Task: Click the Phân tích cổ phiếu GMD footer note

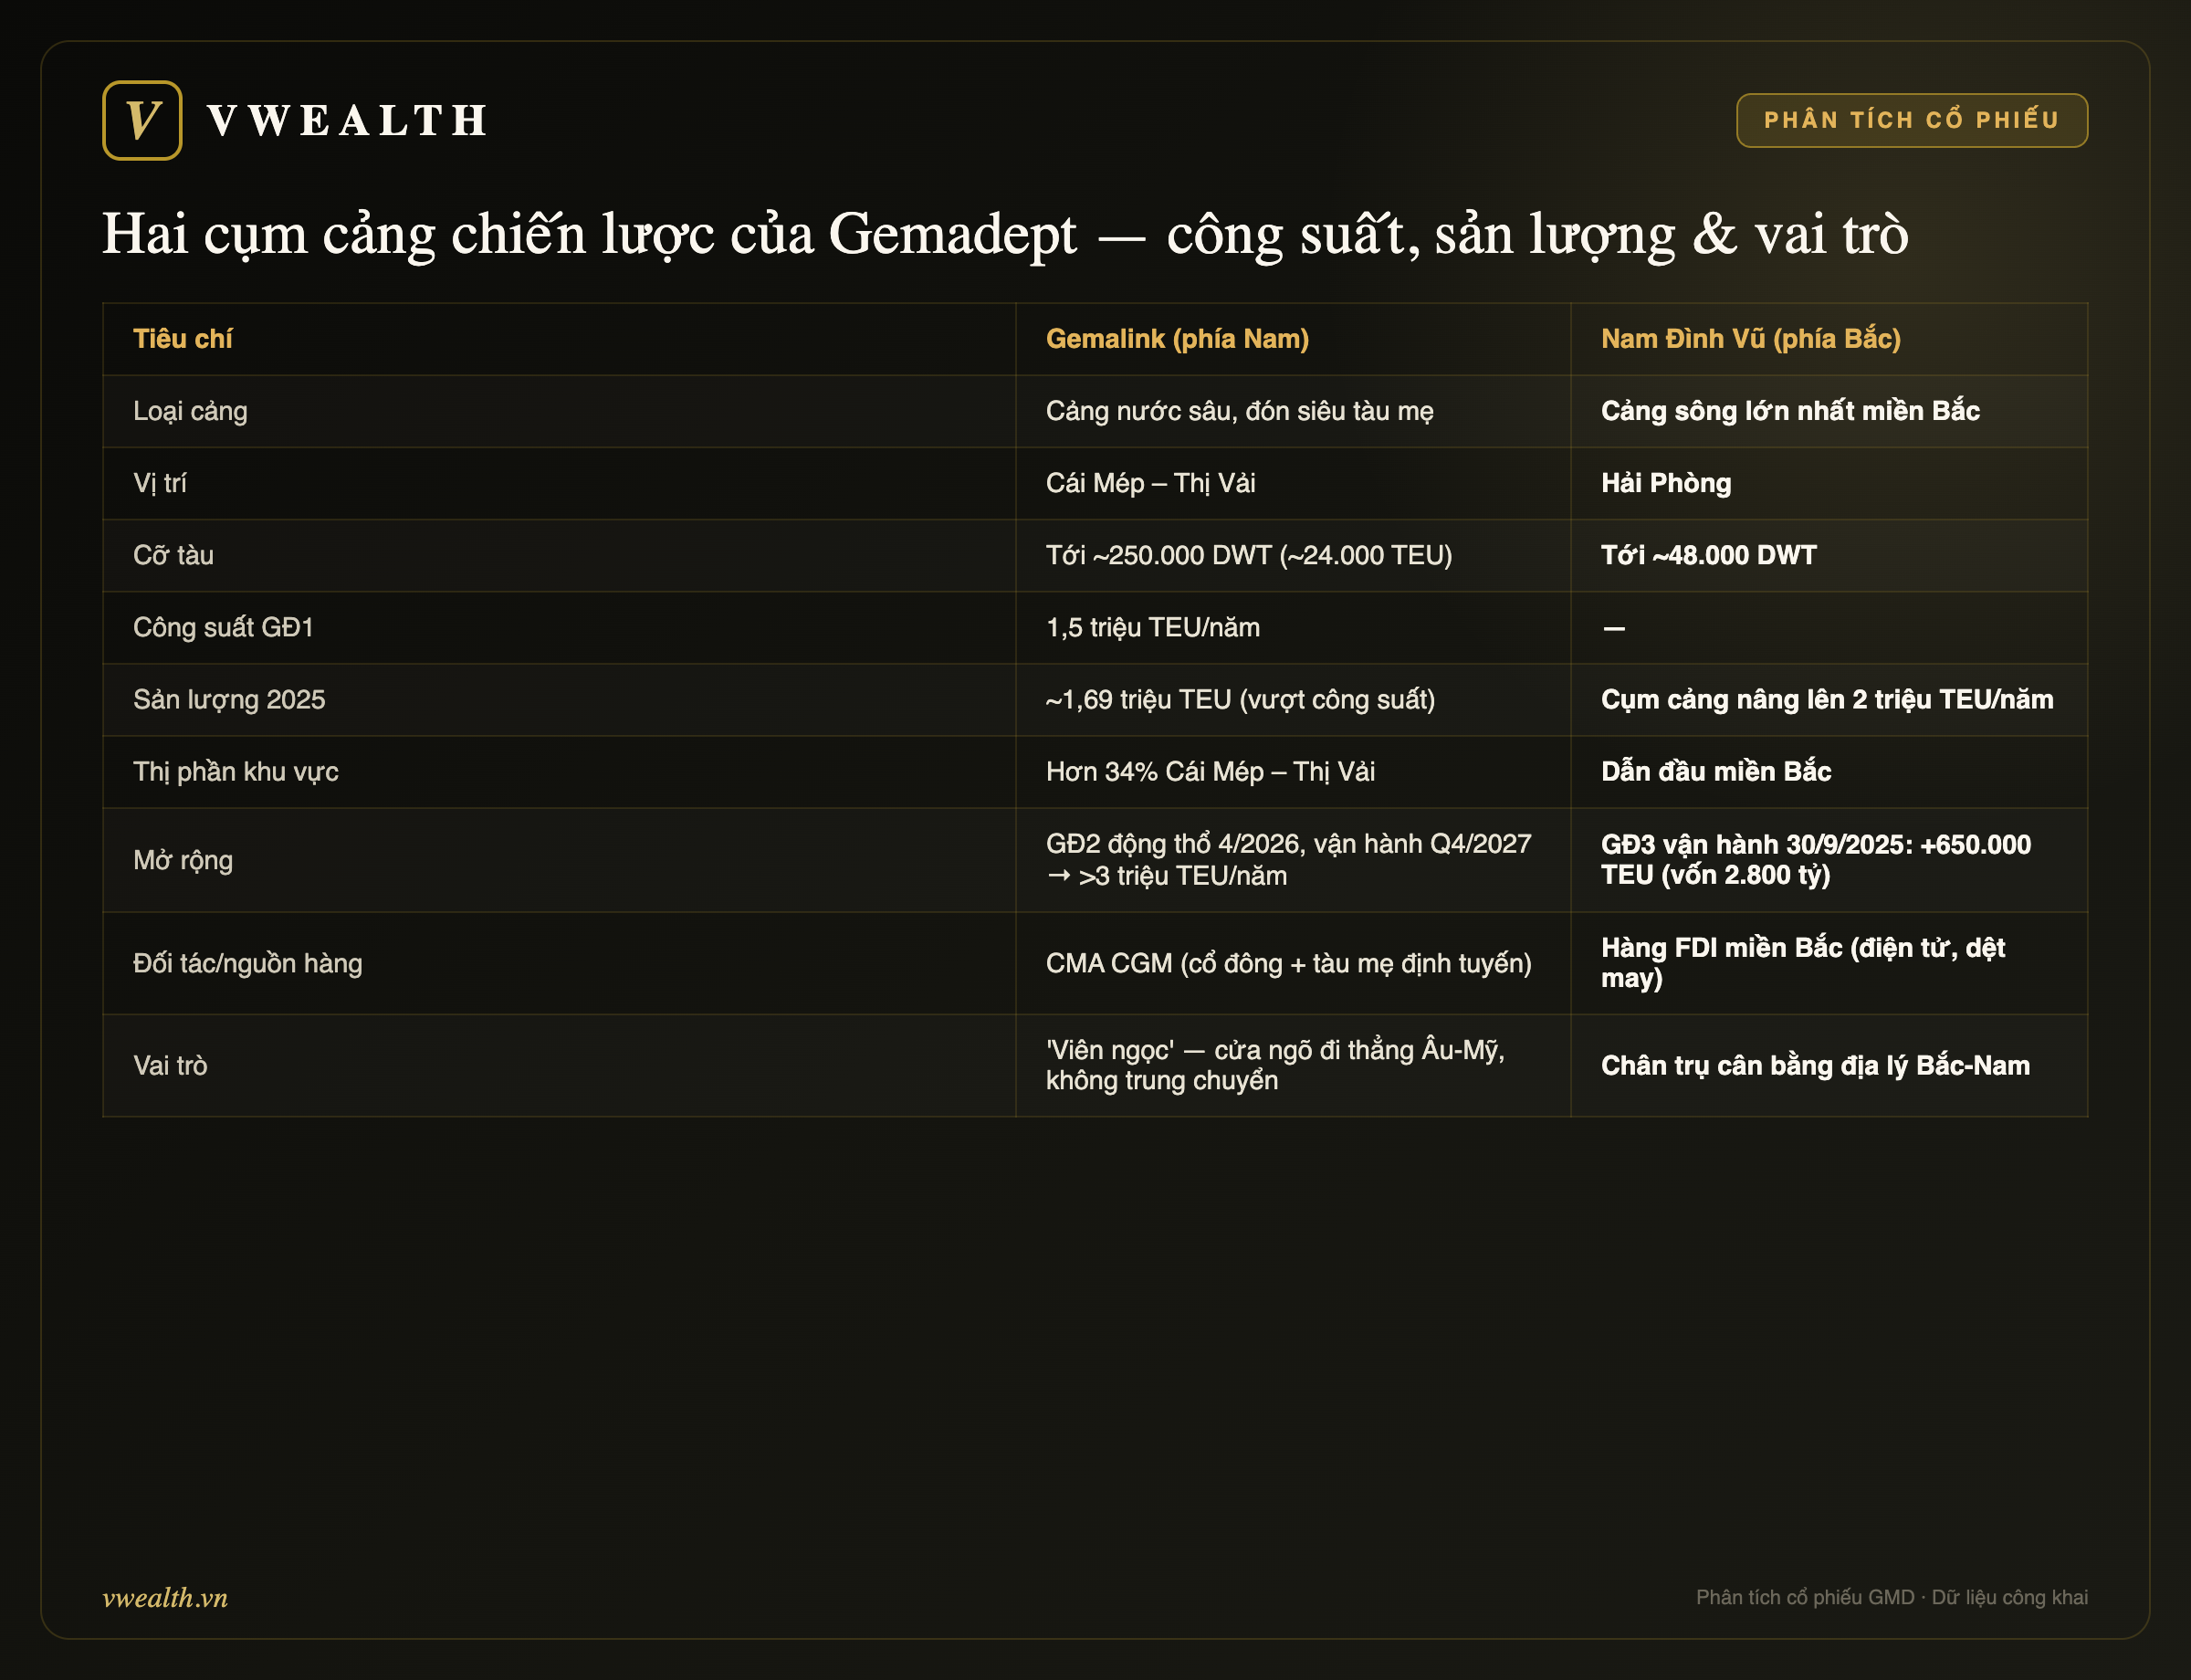Action: click(1891, 1597)
